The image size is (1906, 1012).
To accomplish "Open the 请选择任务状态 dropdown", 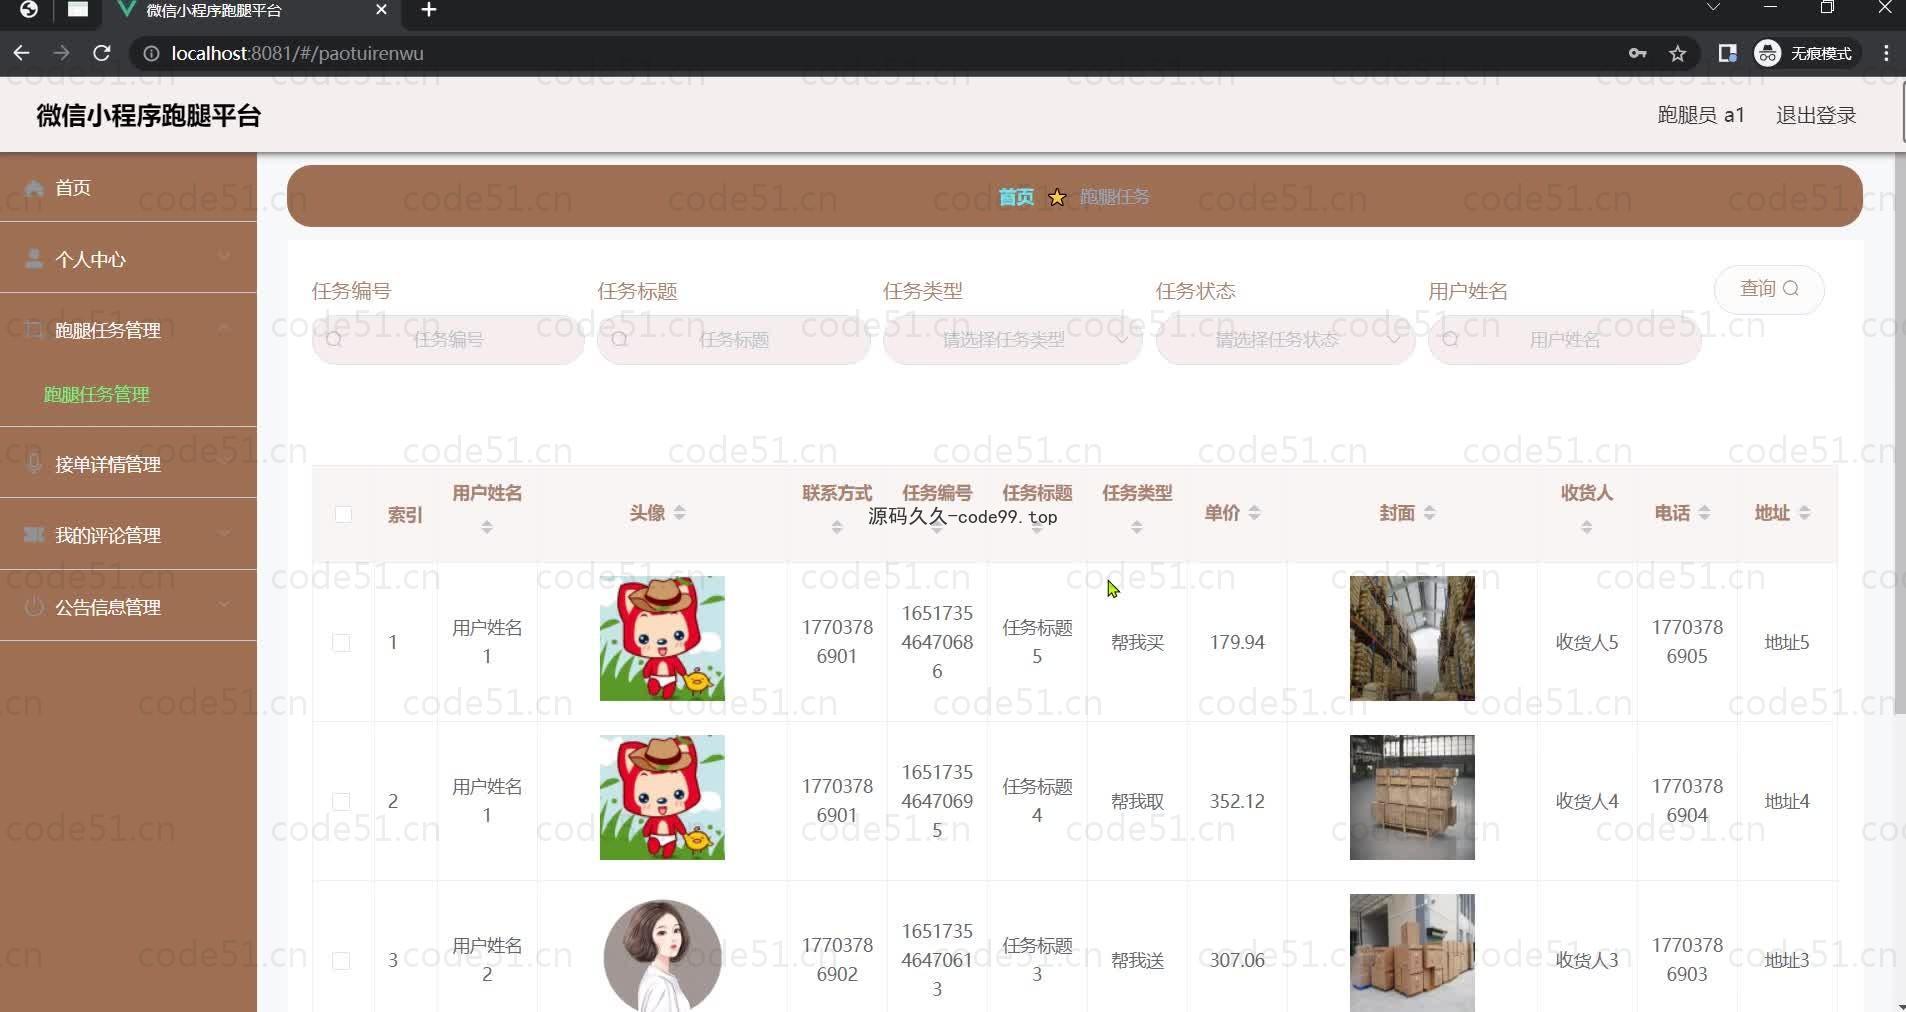I will pyautogui.click(x=1285, y=340).
